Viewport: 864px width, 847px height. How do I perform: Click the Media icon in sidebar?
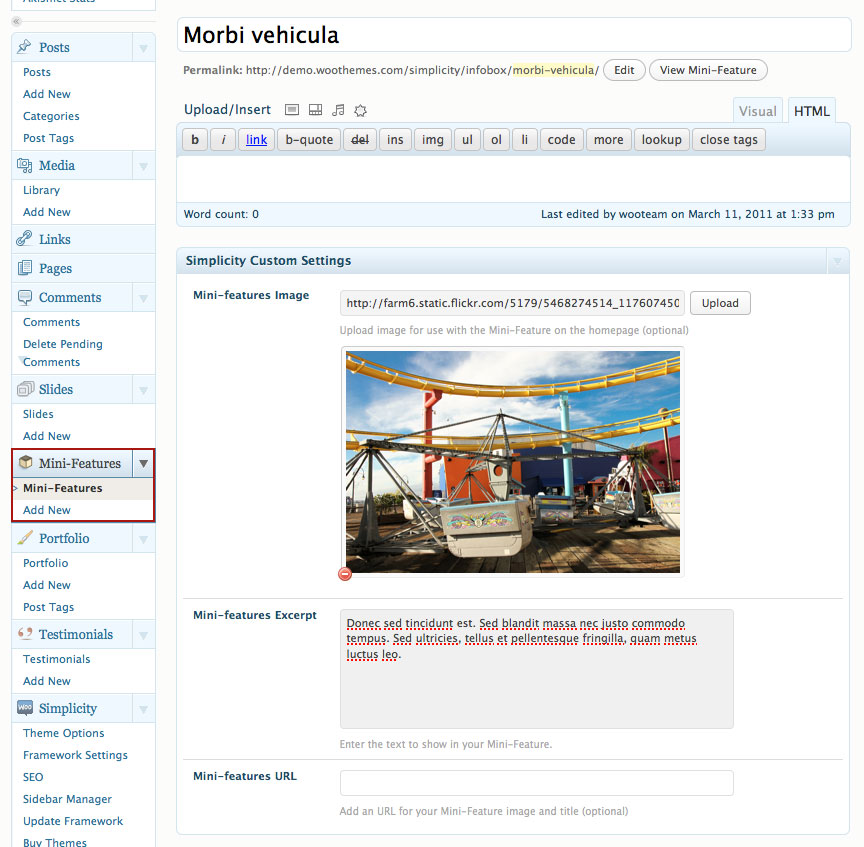[x=24, y=165]
